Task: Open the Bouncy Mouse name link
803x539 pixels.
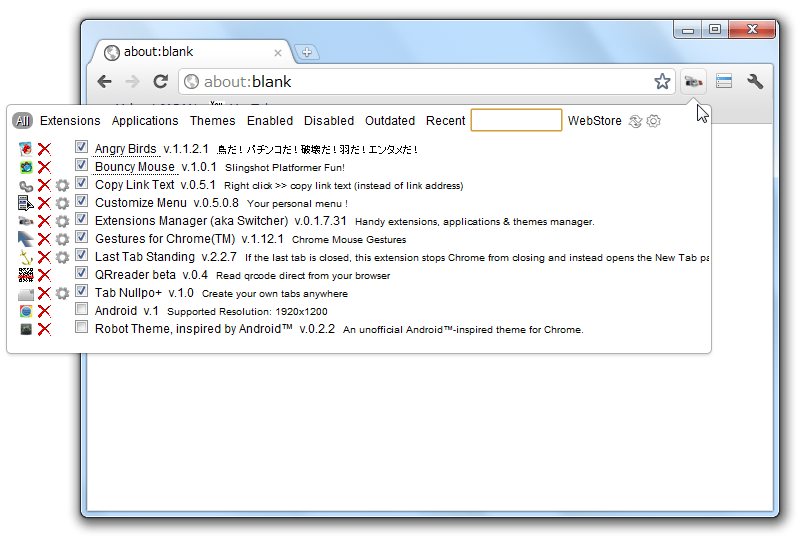Action: [135, 167]
